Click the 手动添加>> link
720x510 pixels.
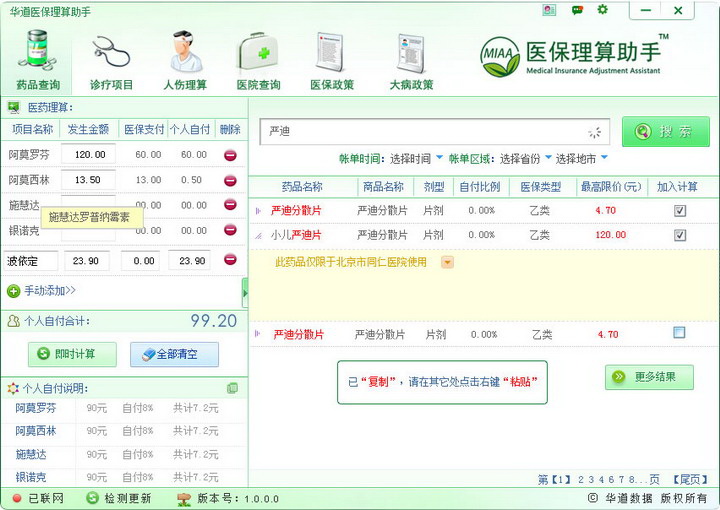pyautogui.click(x=50, y=291)
